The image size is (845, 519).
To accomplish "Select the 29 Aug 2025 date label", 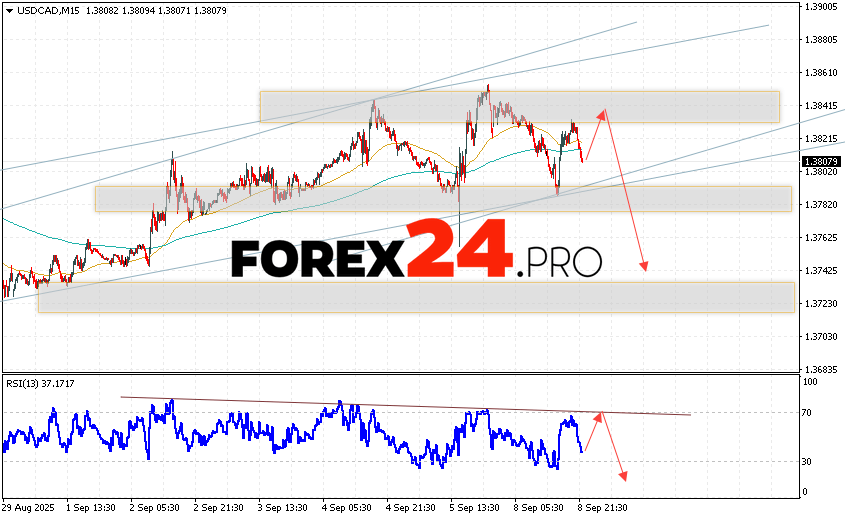I will pos(29,508).
